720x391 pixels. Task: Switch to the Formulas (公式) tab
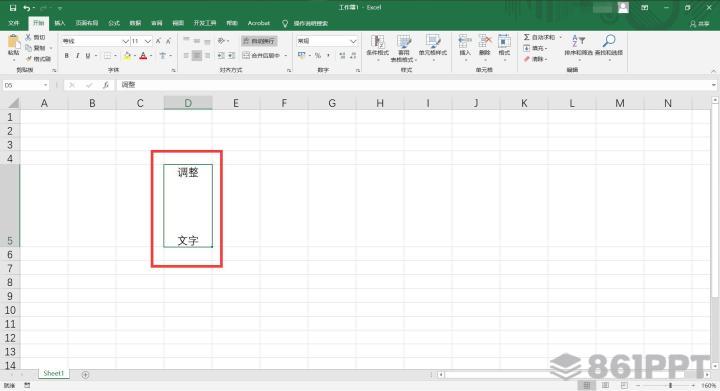(x=114, y=23)
